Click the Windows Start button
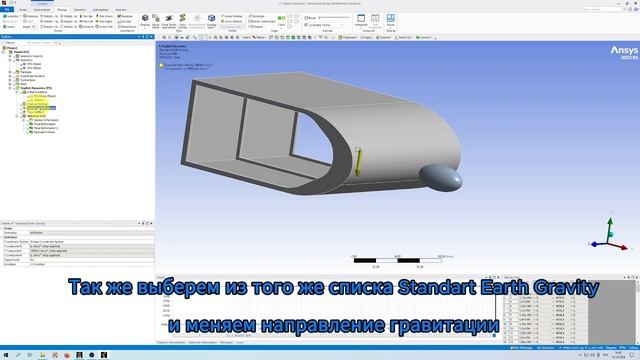Image resolution: width=640 pixels, height=360 pixels. [x=6, y=355]
